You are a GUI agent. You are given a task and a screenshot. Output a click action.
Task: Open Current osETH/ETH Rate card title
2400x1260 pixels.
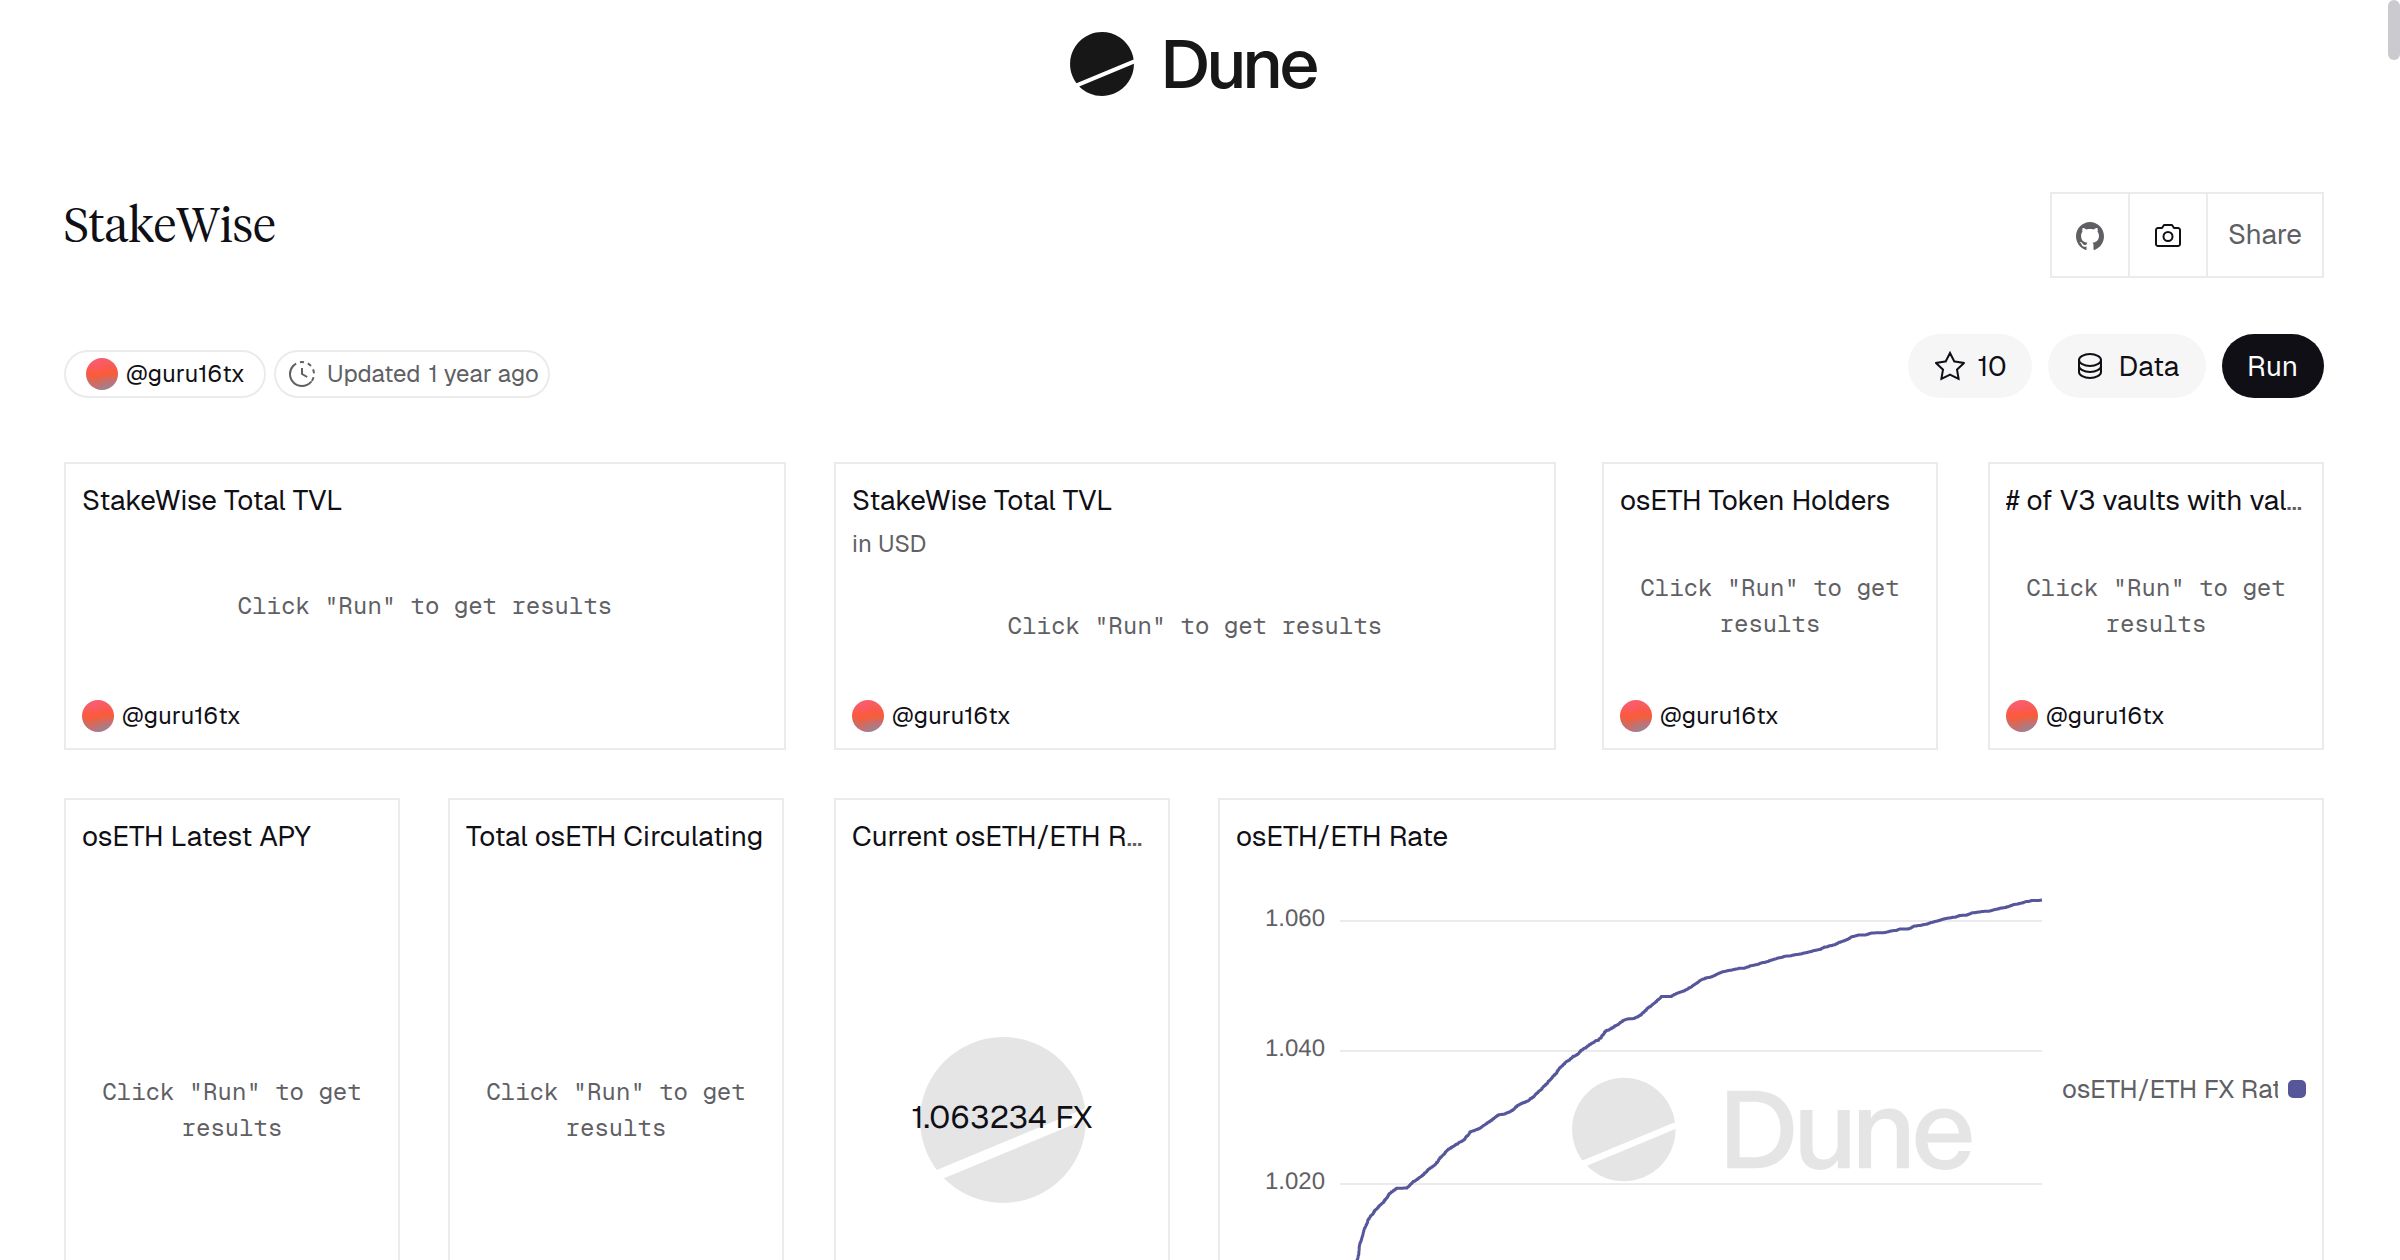996,836
